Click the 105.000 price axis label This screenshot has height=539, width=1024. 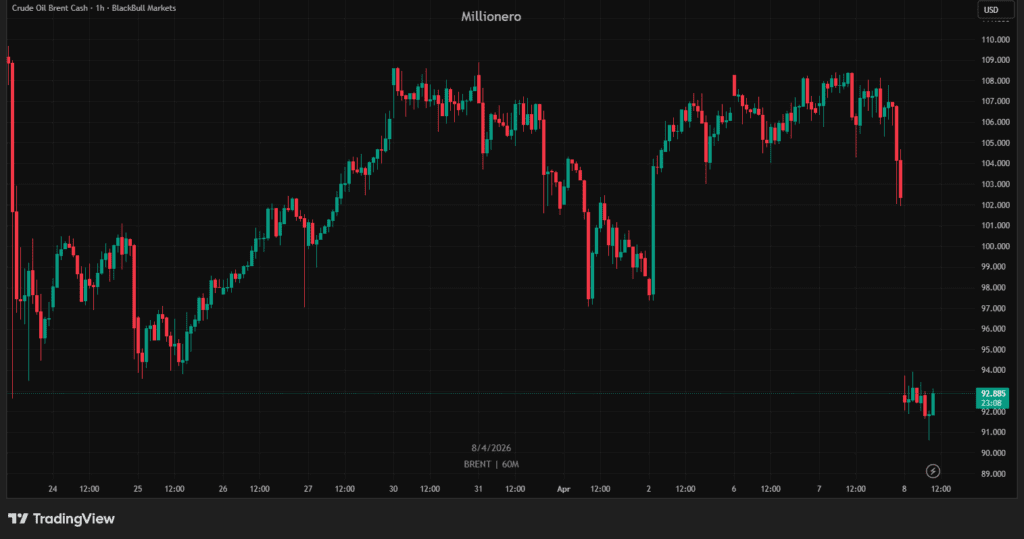coord(994,143)
